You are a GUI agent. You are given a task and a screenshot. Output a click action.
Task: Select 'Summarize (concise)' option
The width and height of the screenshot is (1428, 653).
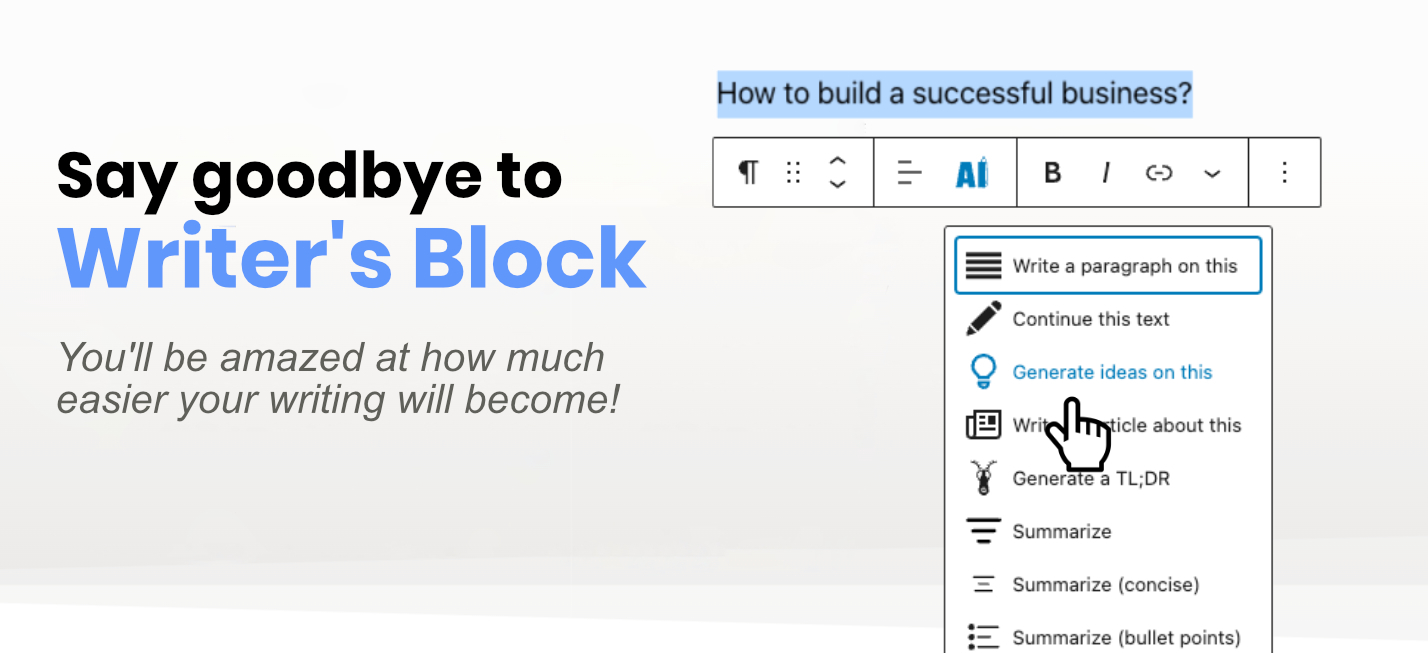click(x=1105, y=584)
